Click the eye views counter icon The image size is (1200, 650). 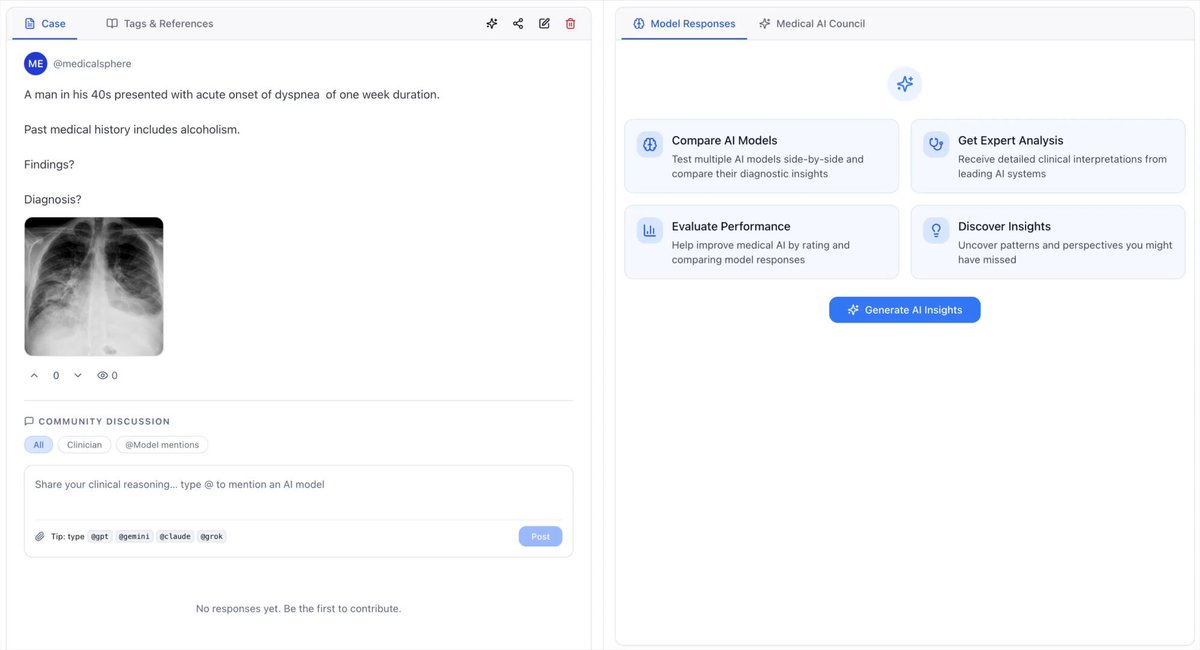click(102, 376)
